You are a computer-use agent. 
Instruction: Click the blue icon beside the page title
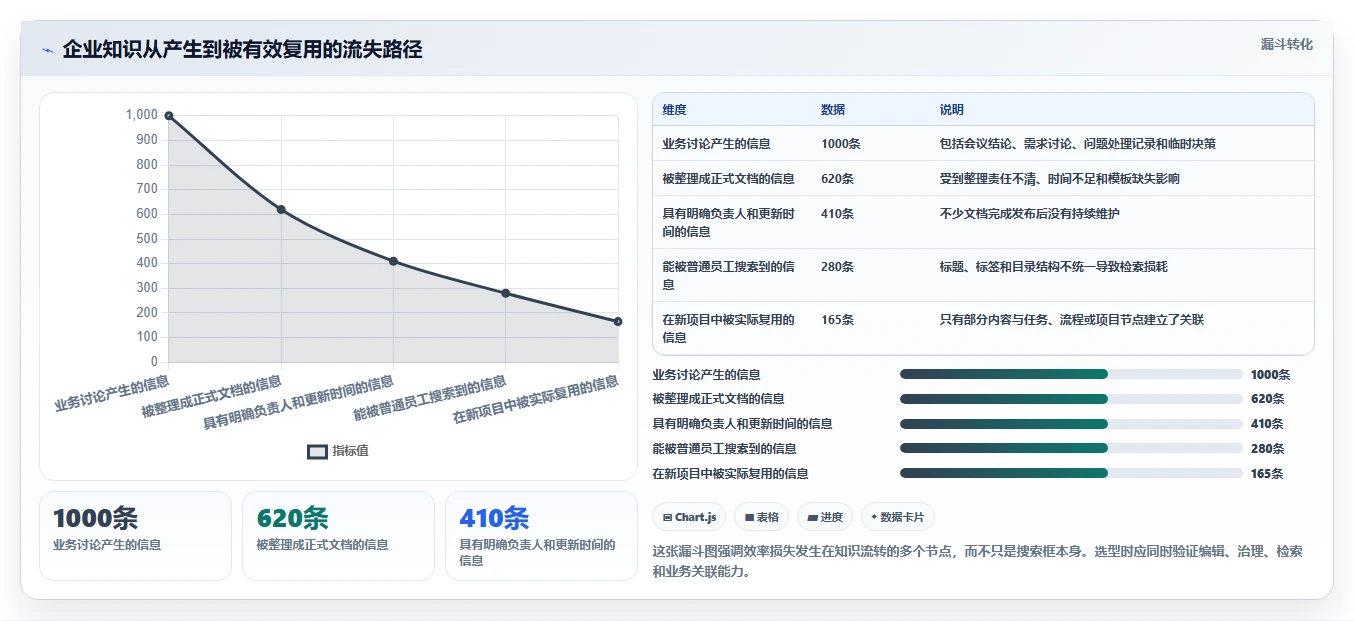point(47,50)
